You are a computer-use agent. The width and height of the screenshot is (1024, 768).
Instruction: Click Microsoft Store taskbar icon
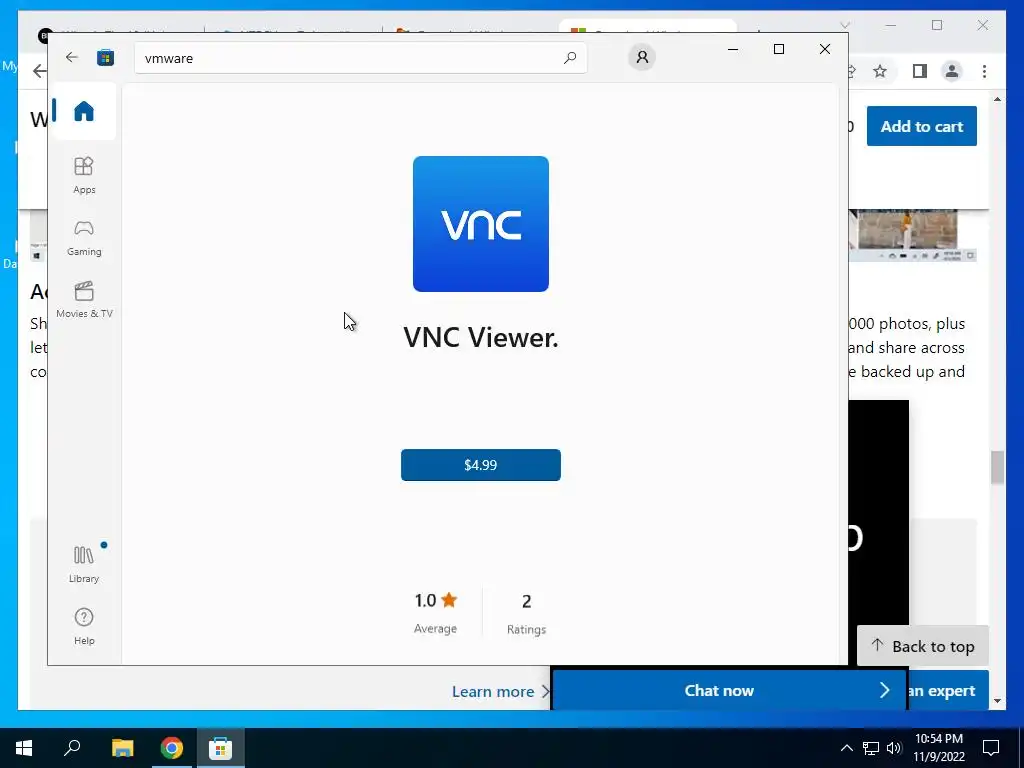point(221,748)
